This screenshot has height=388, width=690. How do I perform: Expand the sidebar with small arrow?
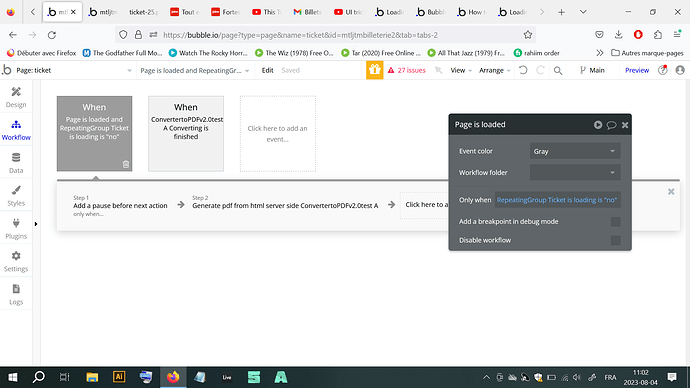pyautogui.click(x=36, y=224)
